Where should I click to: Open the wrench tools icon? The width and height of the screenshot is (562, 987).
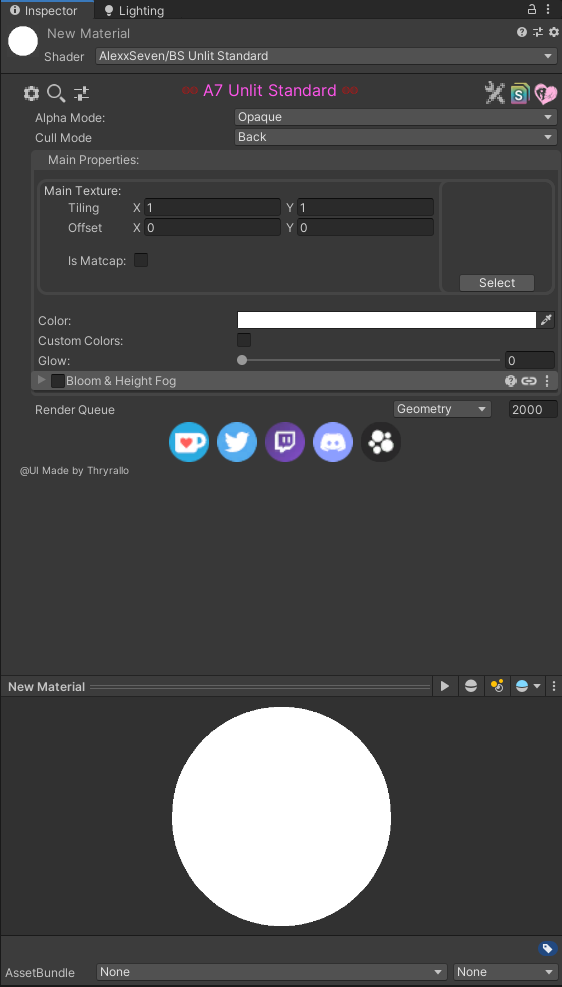click(495, 93)
